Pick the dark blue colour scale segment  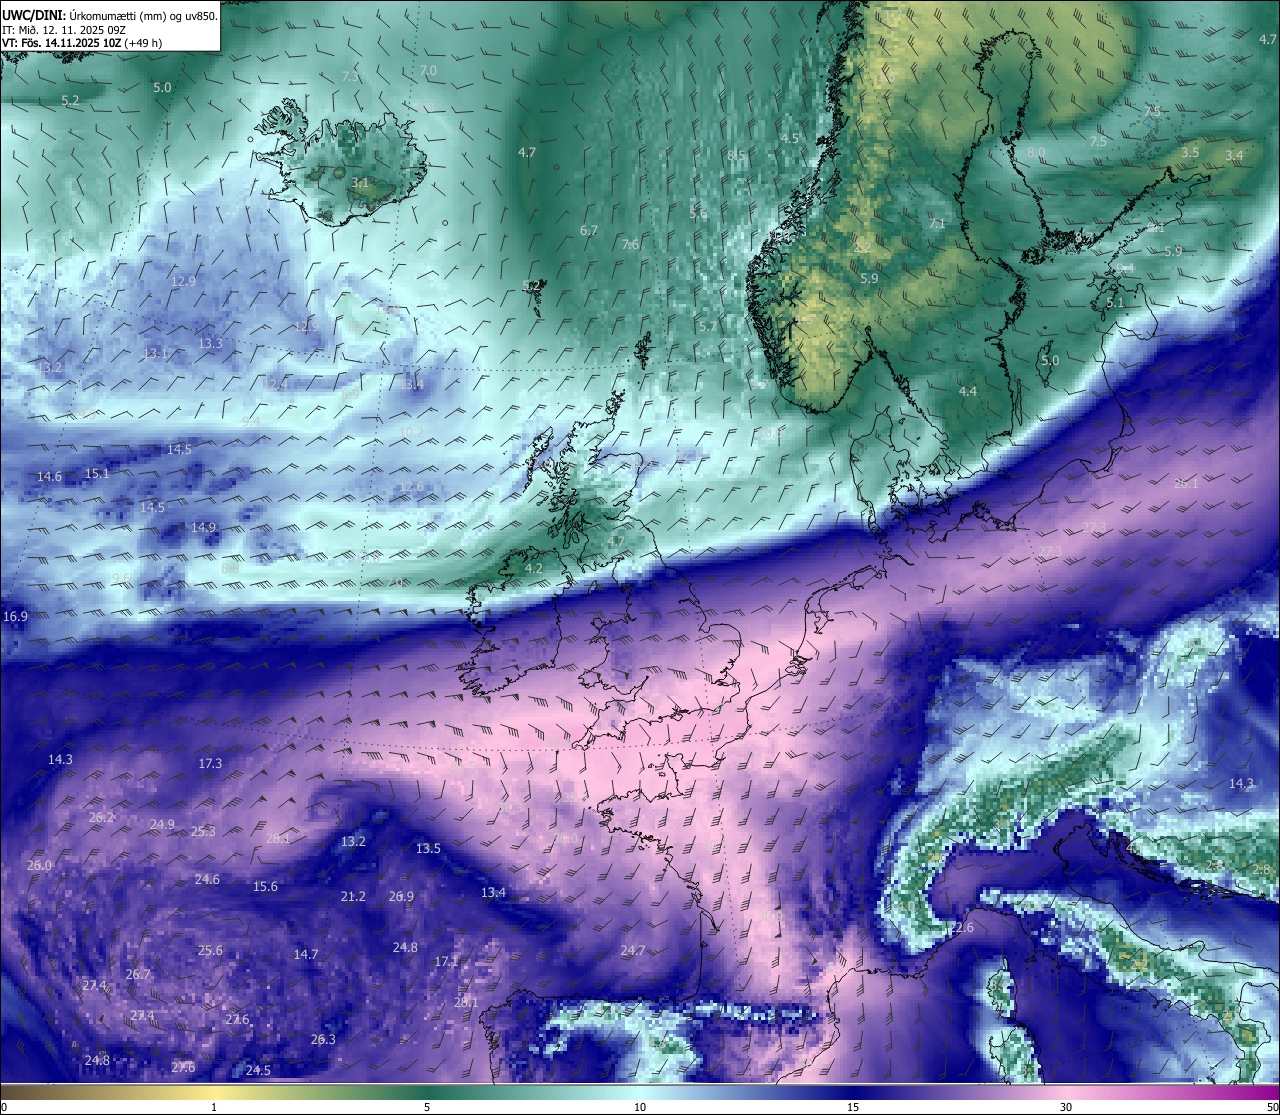(853, 1092)
